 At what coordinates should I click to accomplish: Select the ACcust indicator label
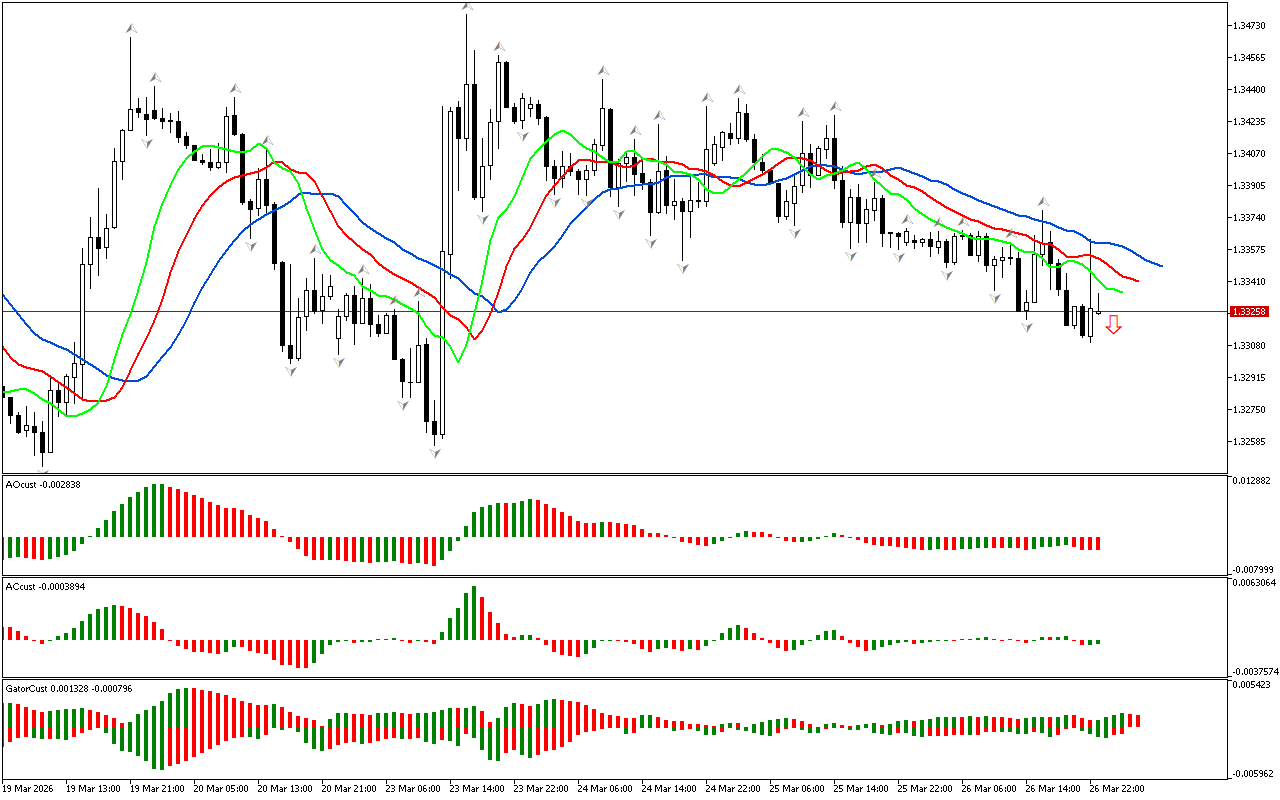43,586
